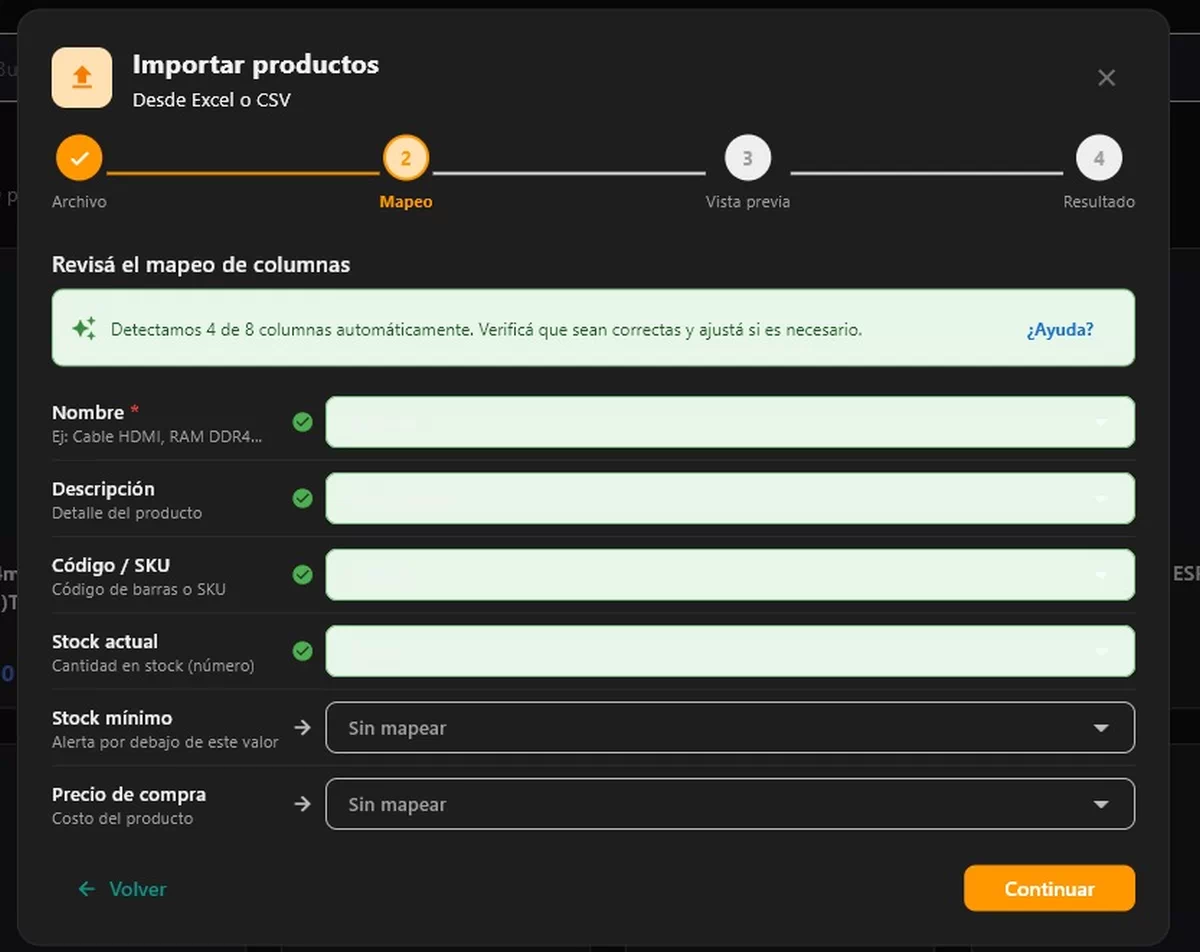
Task: Click the 'Importar productos' title text
Action: coord(256,65)
